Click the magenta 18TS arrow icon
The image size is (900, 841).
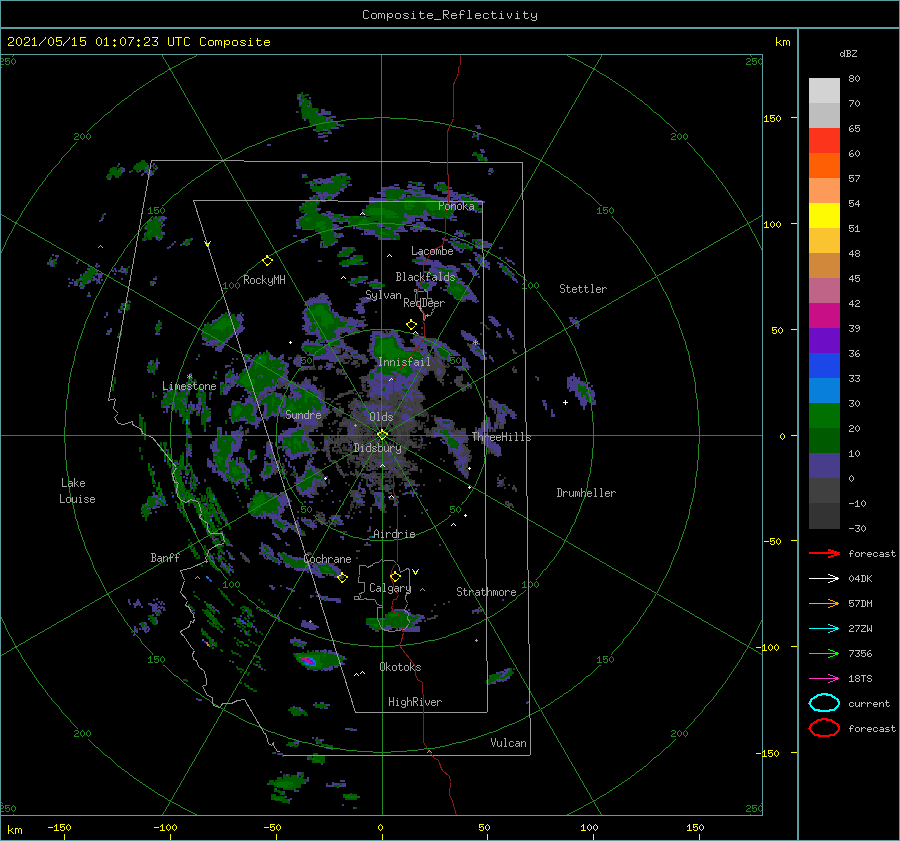point(824,679)
